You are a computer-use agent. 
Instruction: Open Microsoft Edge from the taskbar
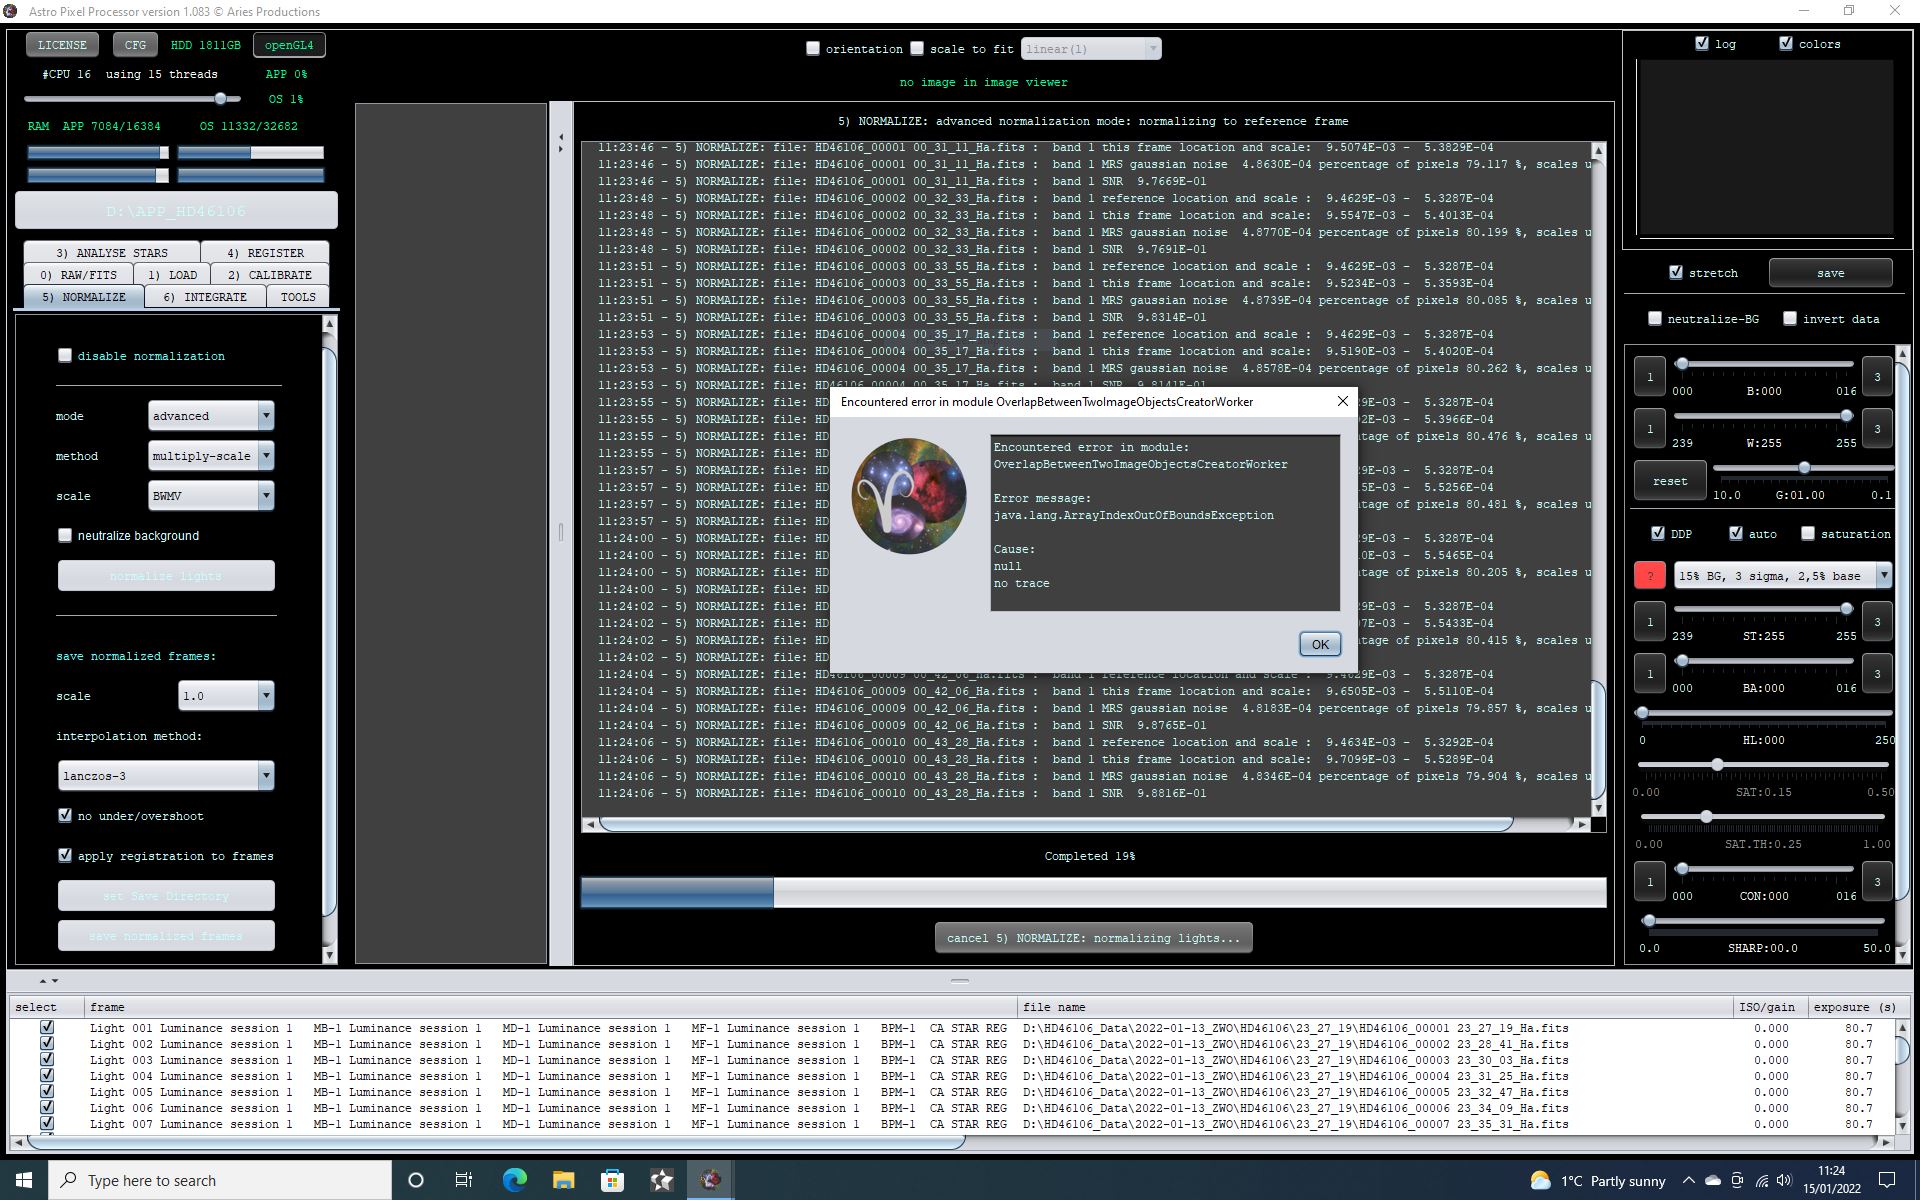point(514,1180)
